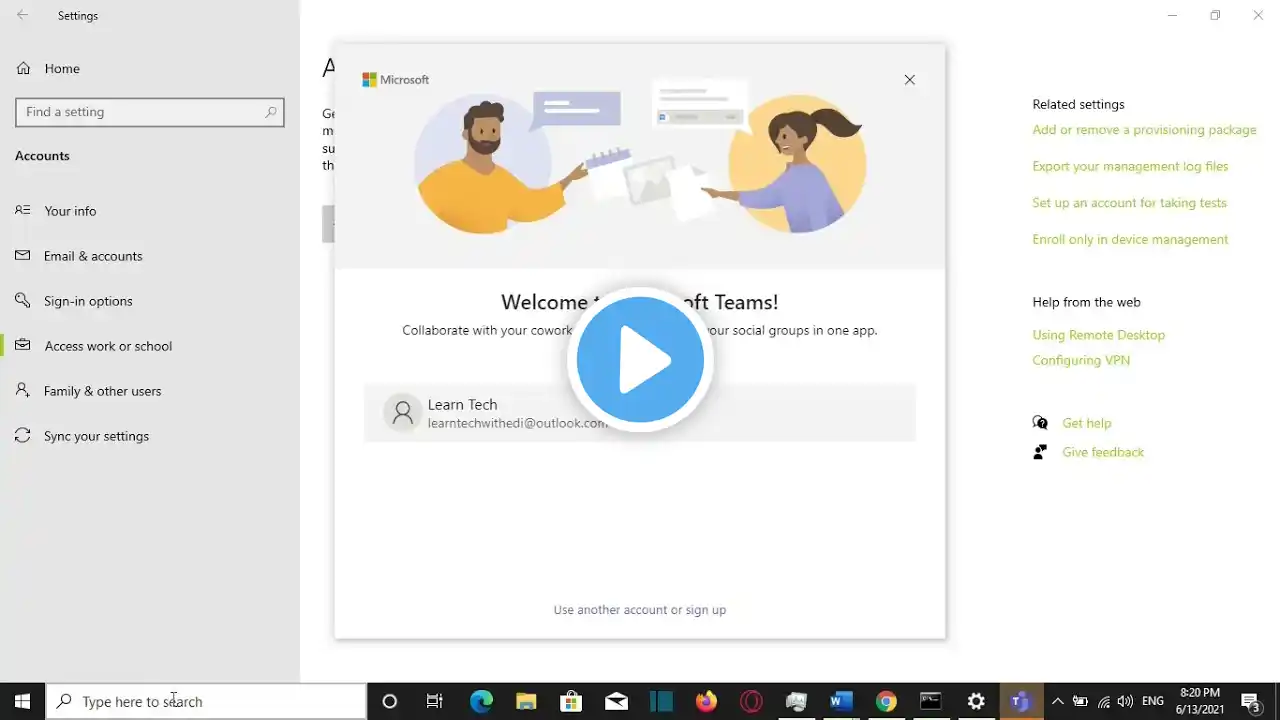This screenshot has width=1280, height=720.
Task: Click the Get help link
Action: pyautogui.click(x=1087, y=423)
